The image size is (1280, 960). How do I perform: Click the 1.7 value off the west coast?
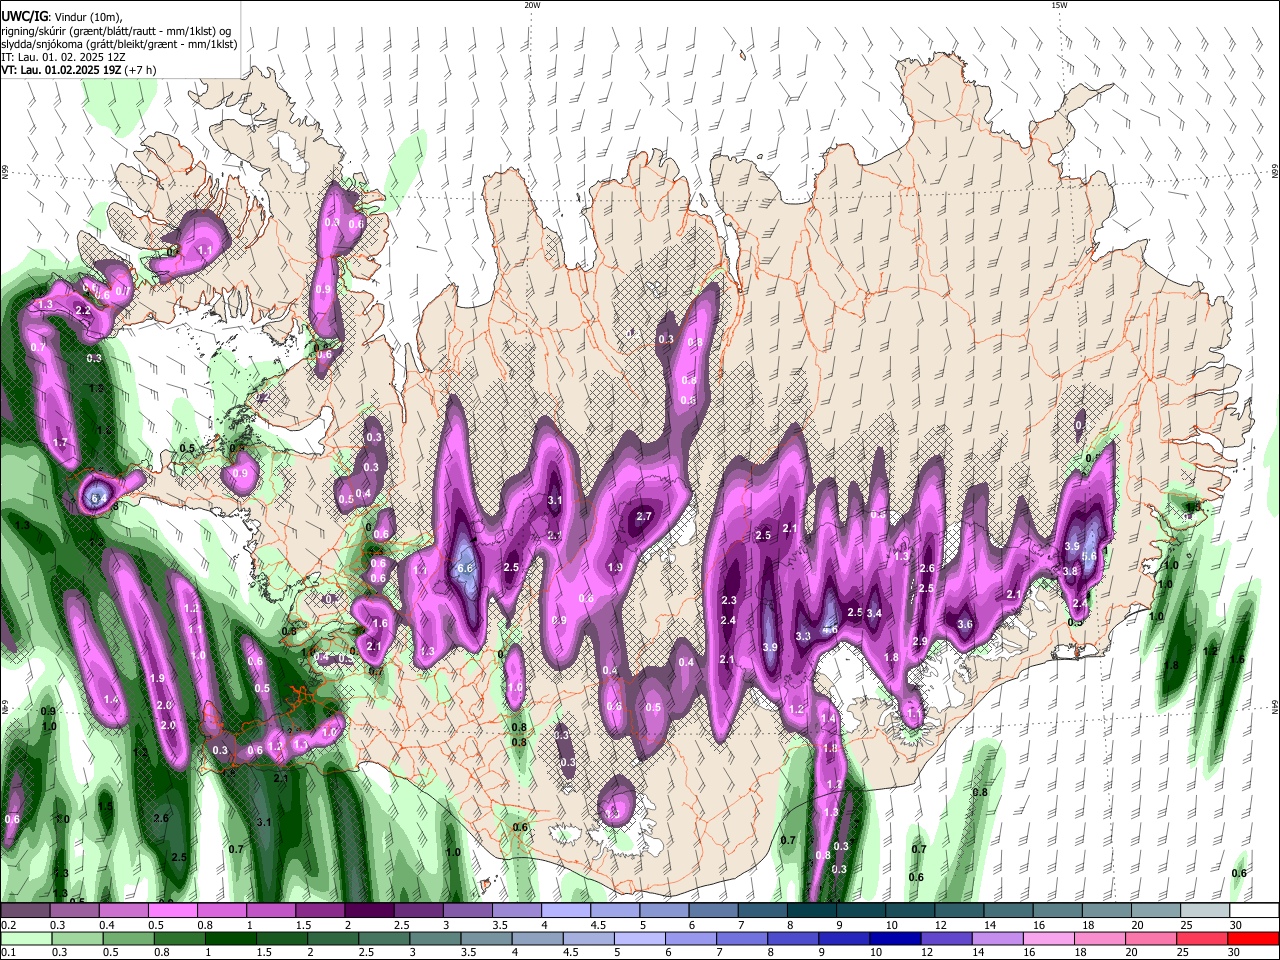pos(60,442)
